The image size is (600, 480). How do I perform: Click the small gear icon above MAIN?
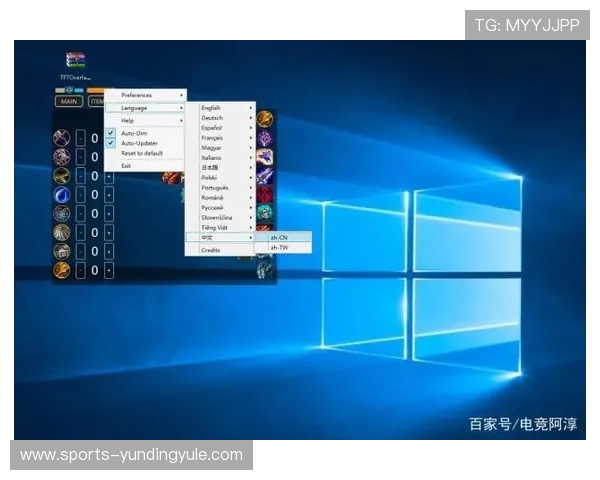(x=69, y=90)
